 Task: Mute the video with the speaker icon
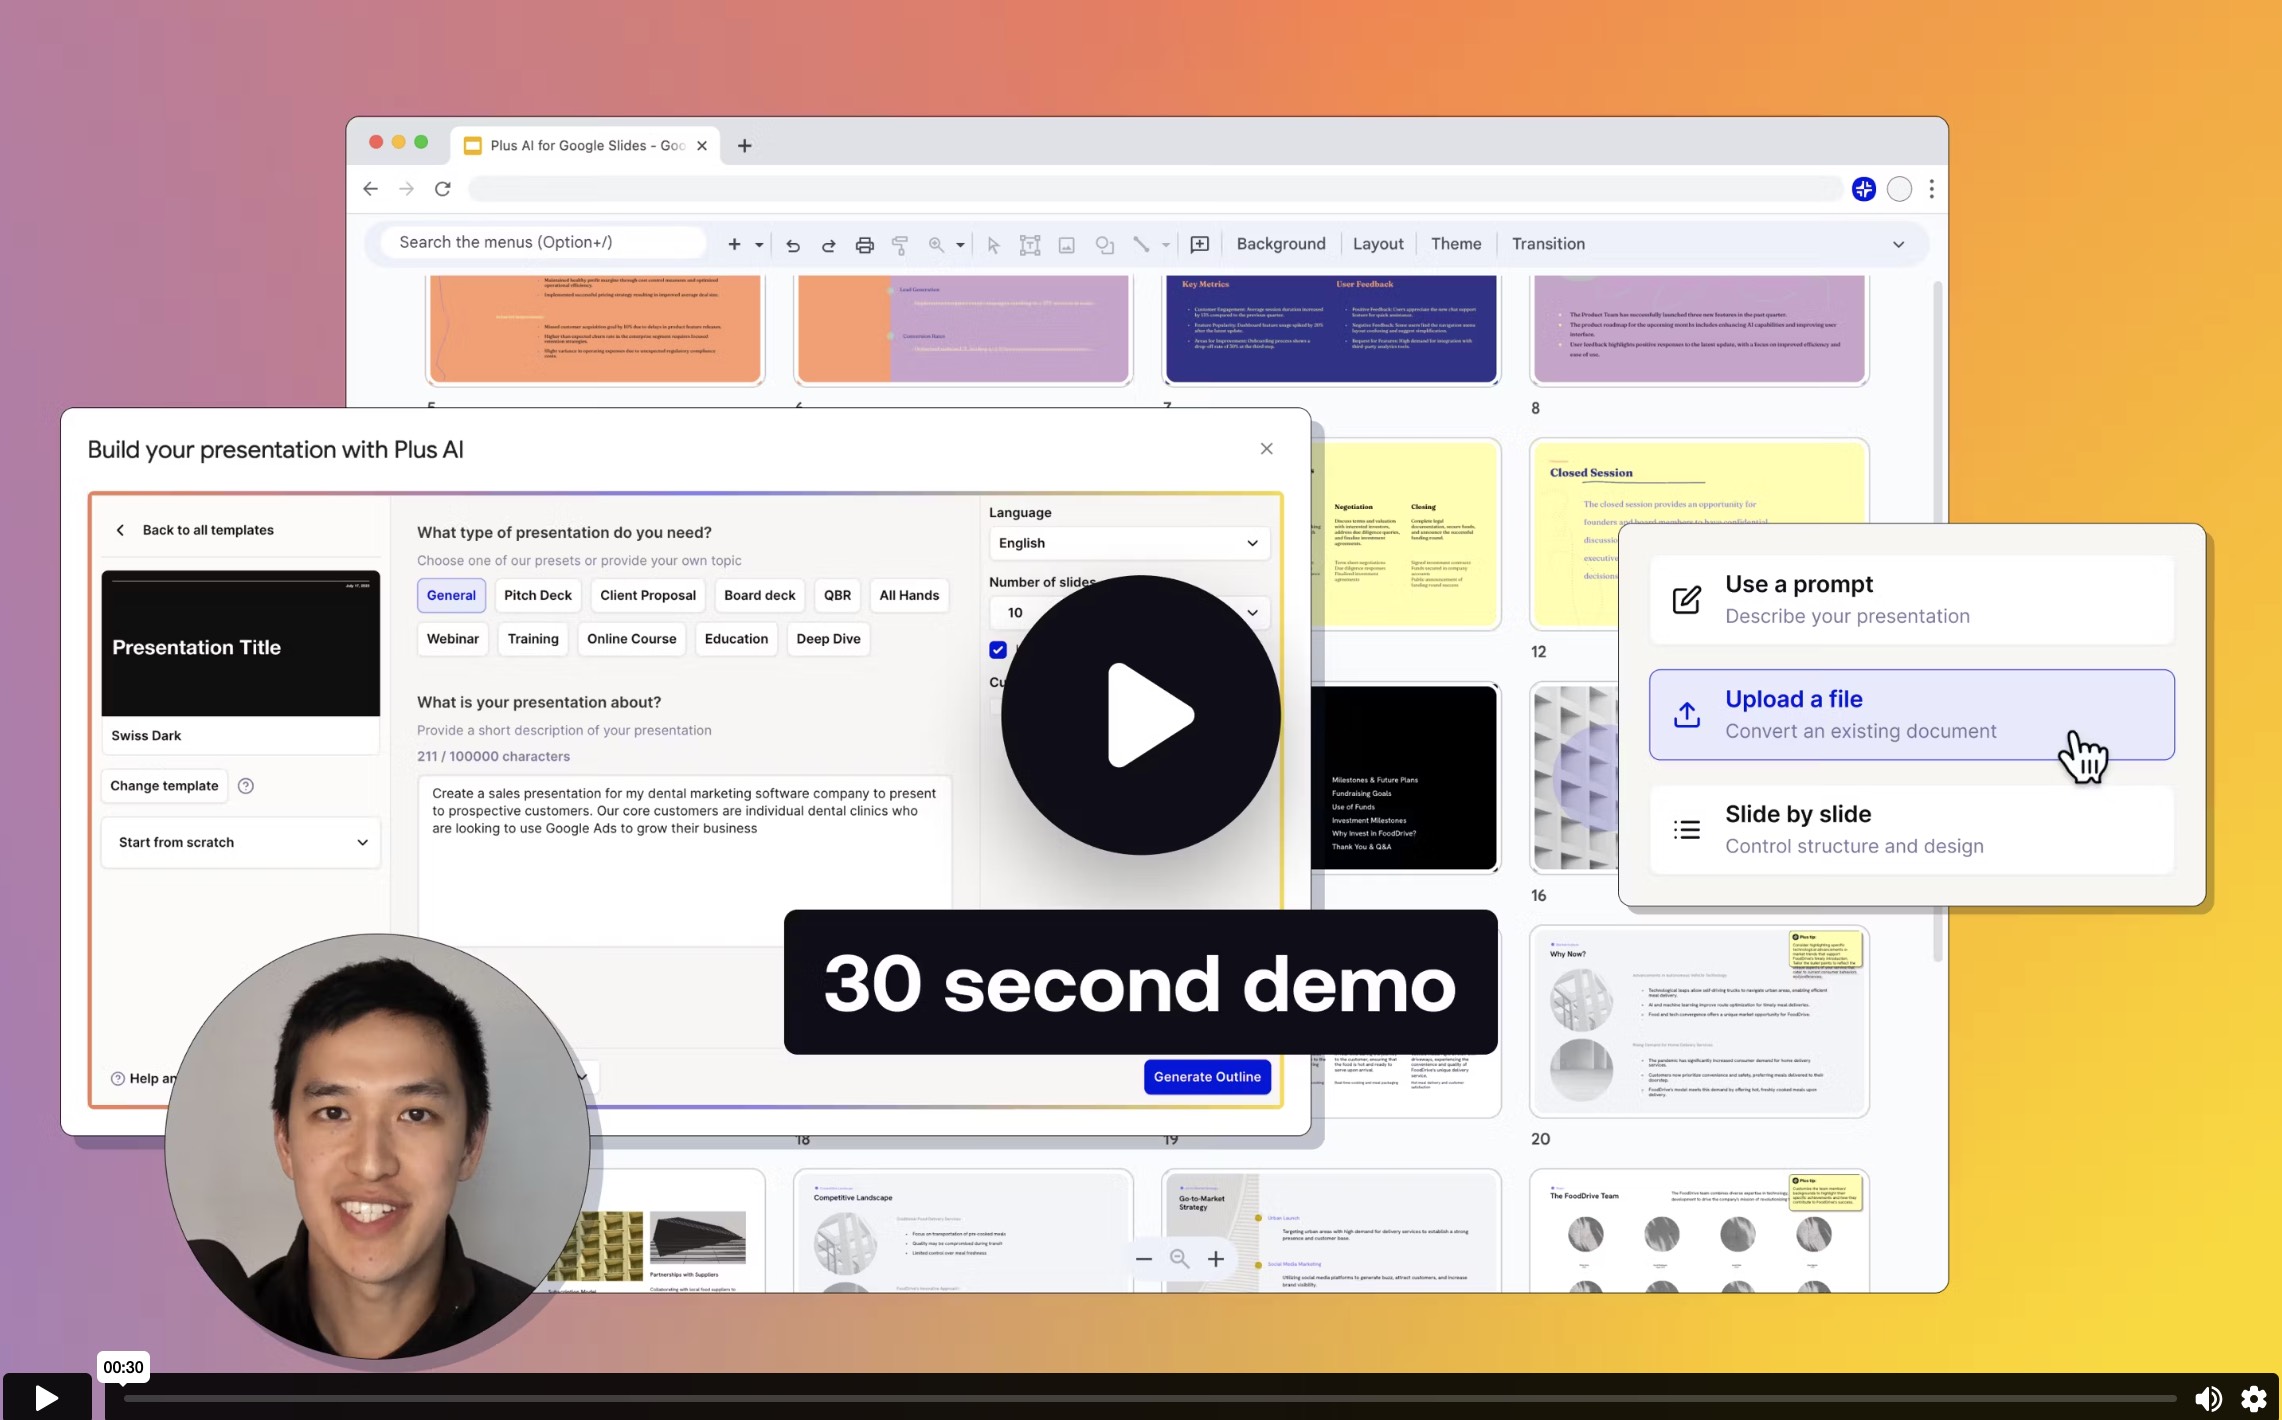(2208, 1397)
